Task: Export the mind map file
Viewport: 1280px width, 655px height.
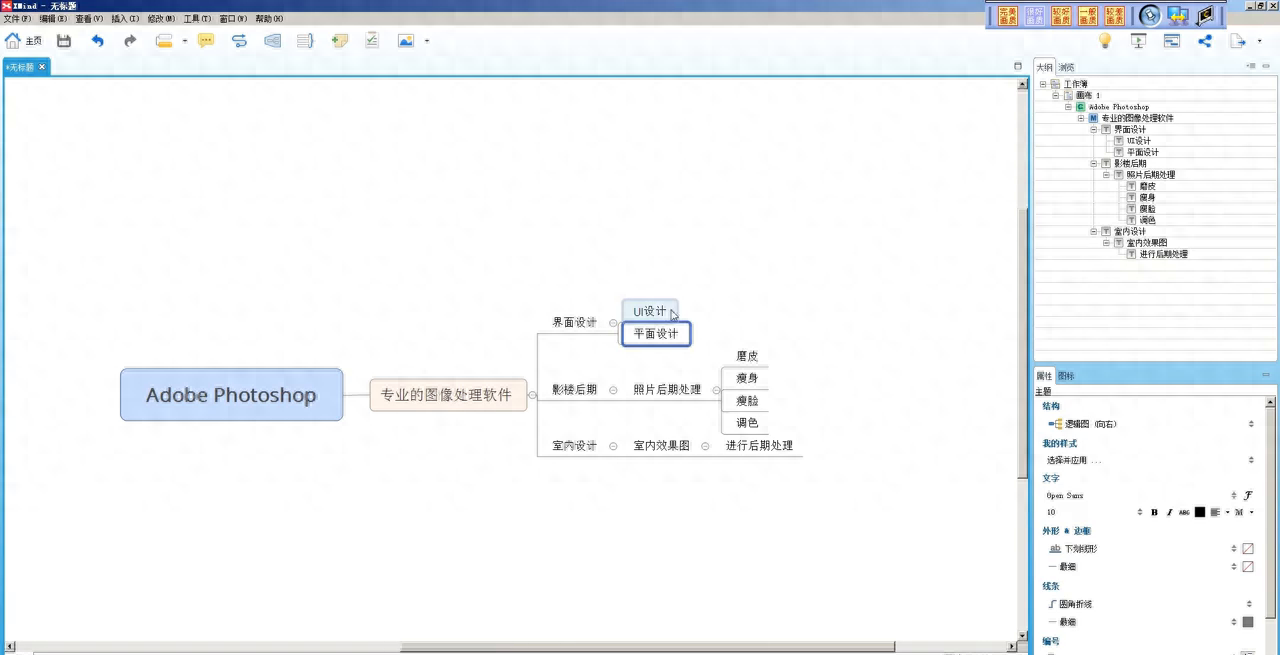Action: [1238, 41]
